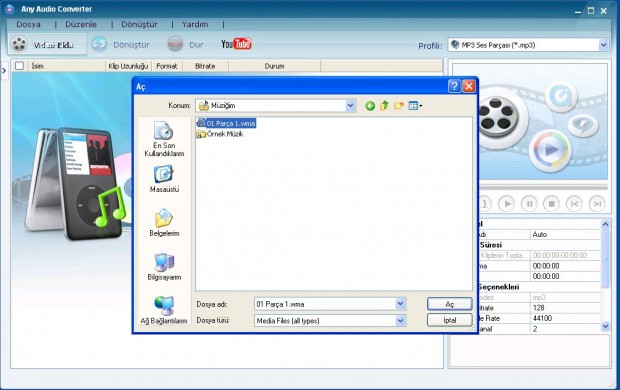Create a new folder icon
The image size is (620, 390).
pyautogui.click(x=399, y=106)
